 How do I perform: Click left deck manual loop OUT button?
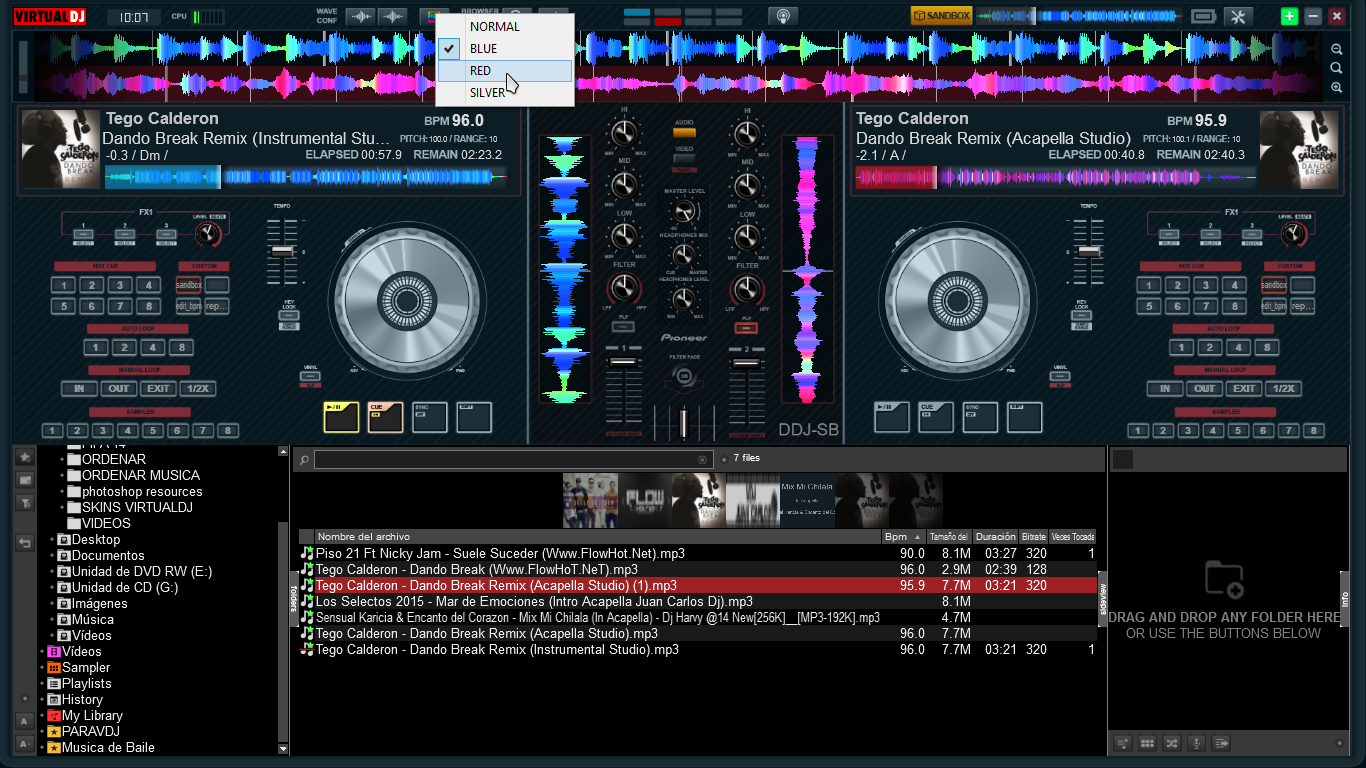click(x=119, y=389)
